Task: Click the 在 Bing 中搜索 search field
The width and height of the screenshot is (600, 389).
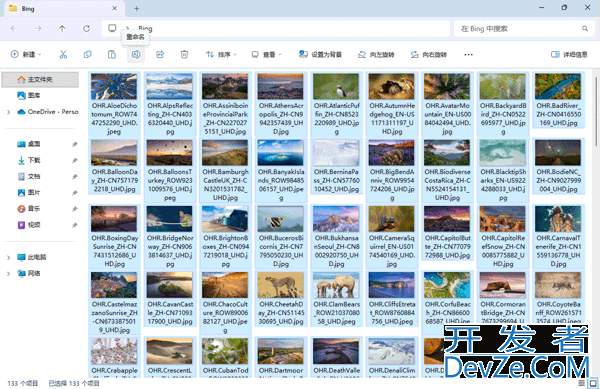Action: point(524,29)
